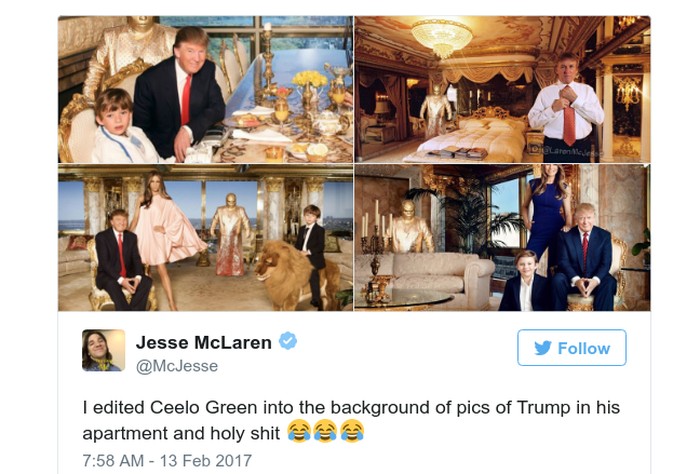Open the bottom-right family sofa photo

[x=502, y=237]
